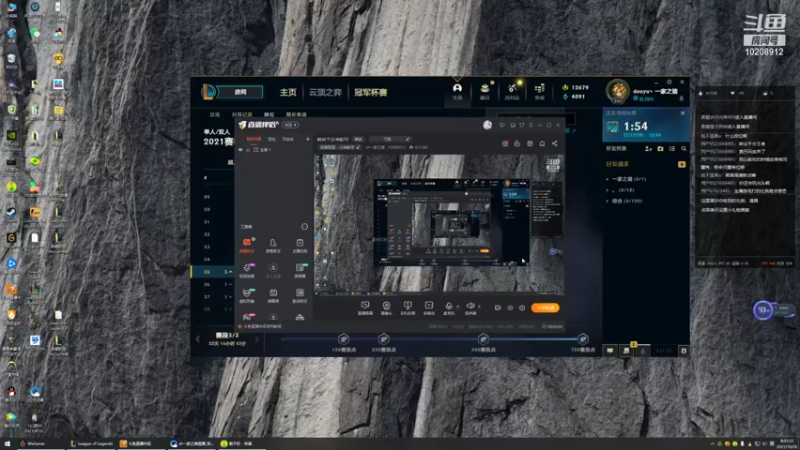This screenshot has height=450, width=800.
Task: Collapse the toolbox panel with round button
Action: (305, 227)
